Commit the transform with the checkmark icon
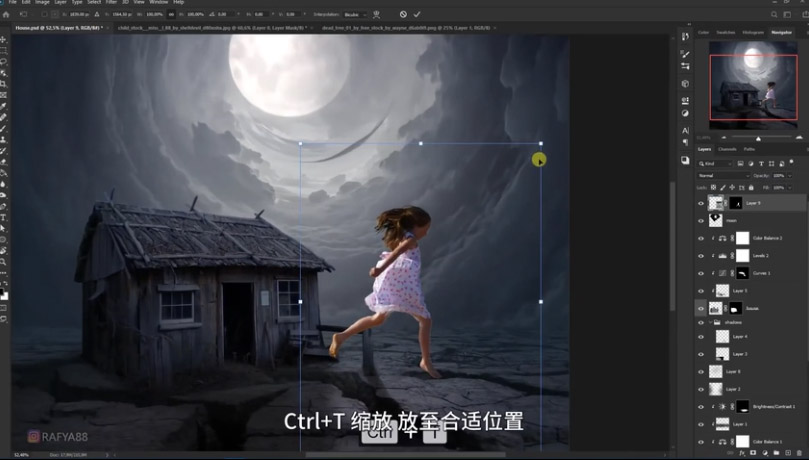Screen dimensions: 809x460 (417, 14)
